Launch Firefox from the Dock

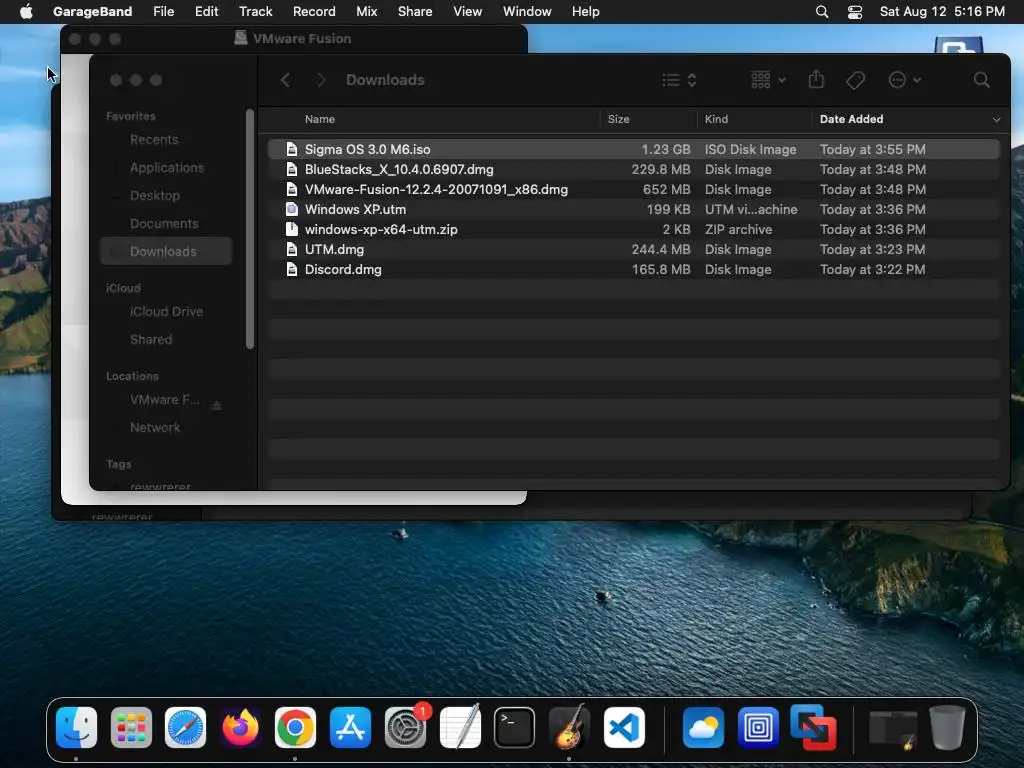click(x=240, y=728)
